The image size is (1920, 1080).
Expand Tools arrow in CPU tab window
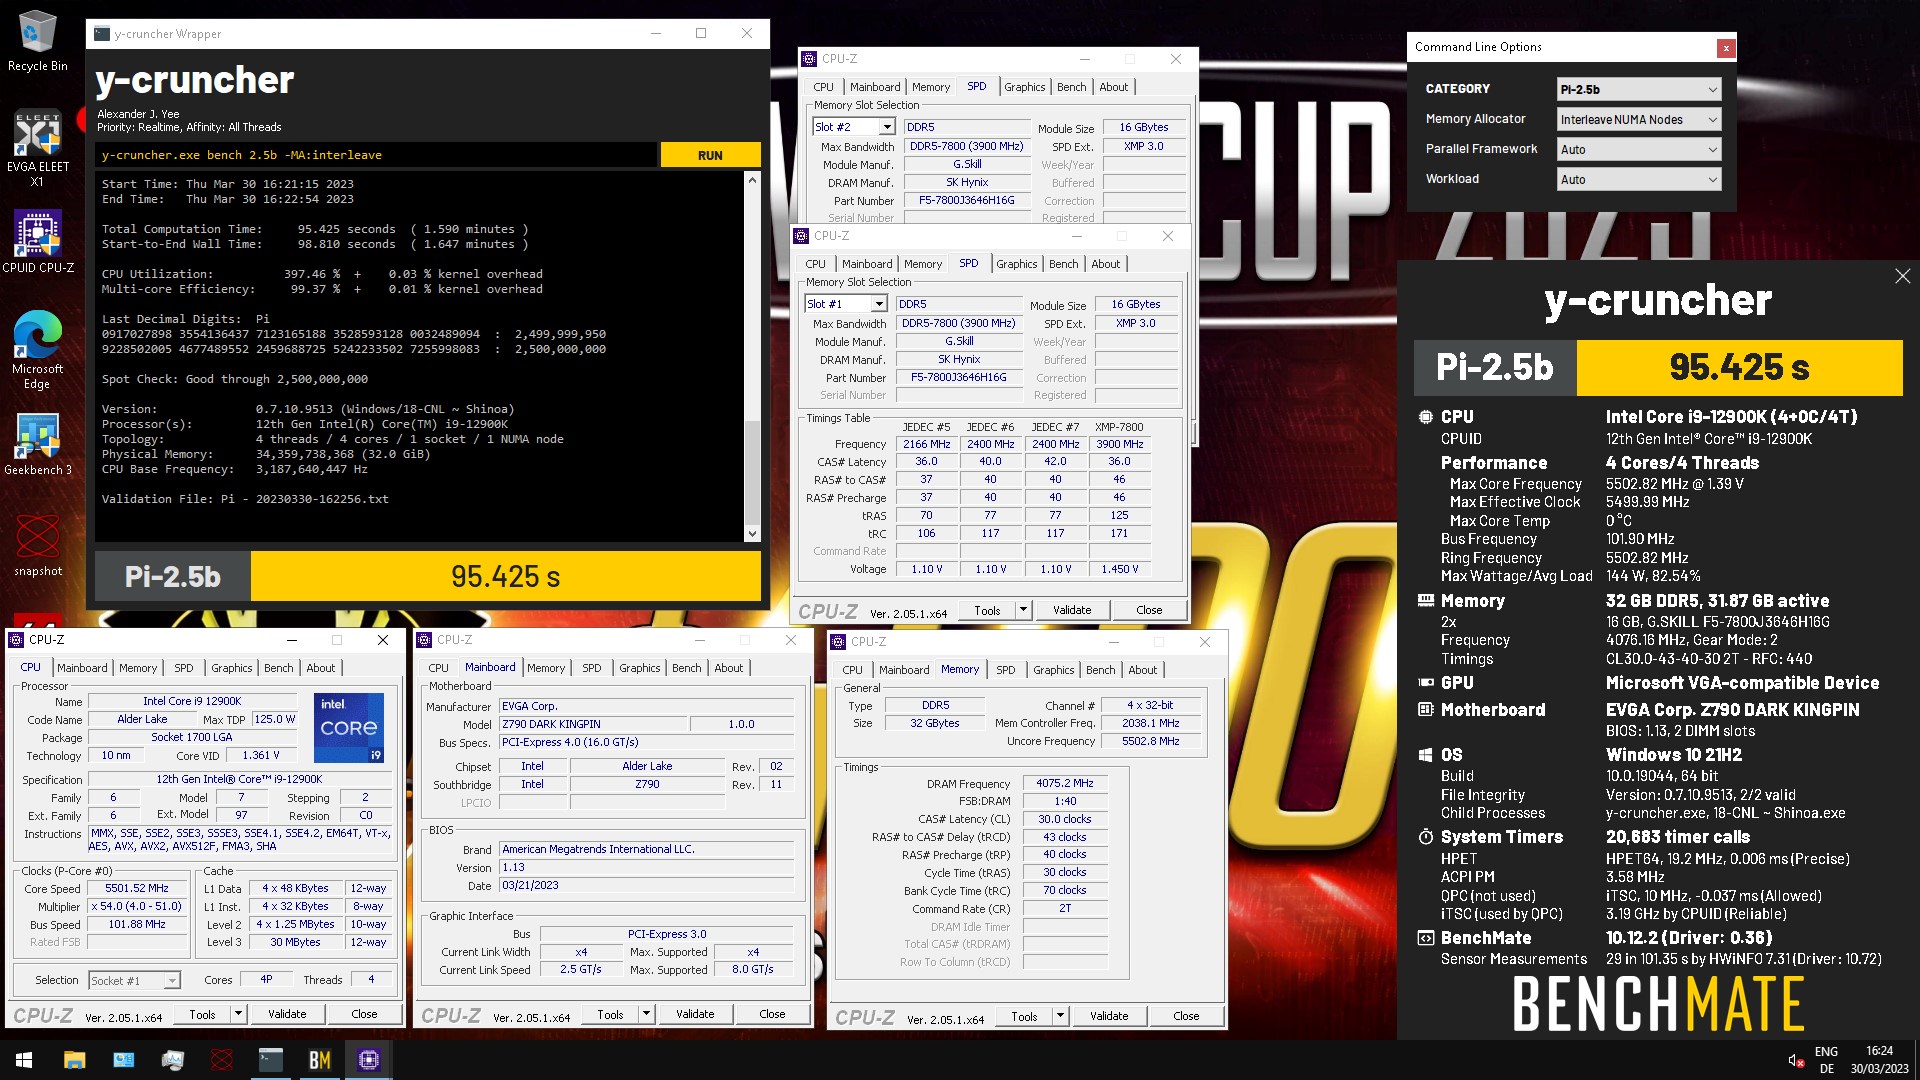[238, 1014]
